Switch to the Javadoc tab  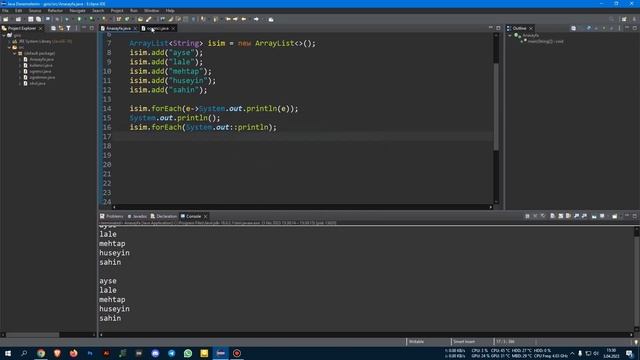tap(137, 216)
